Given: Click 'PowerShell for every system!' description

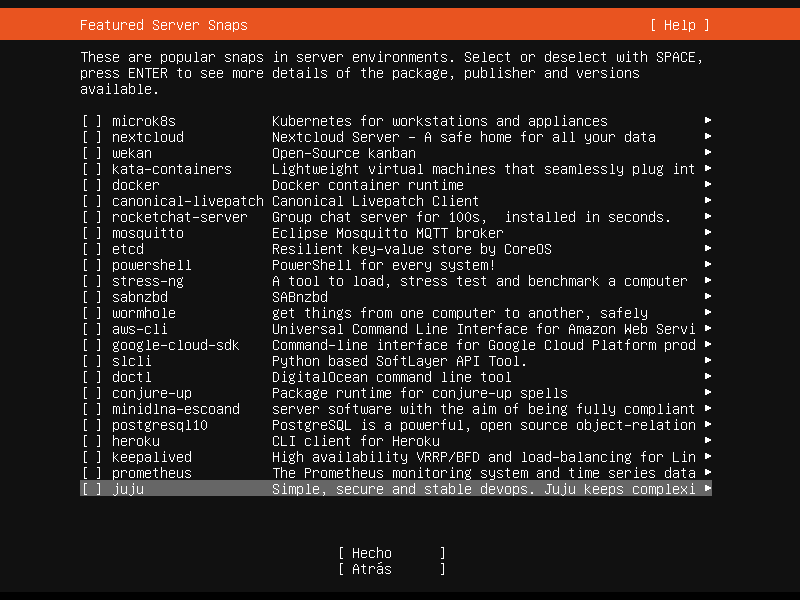Looking at the screenshot, I should point(384,265).
